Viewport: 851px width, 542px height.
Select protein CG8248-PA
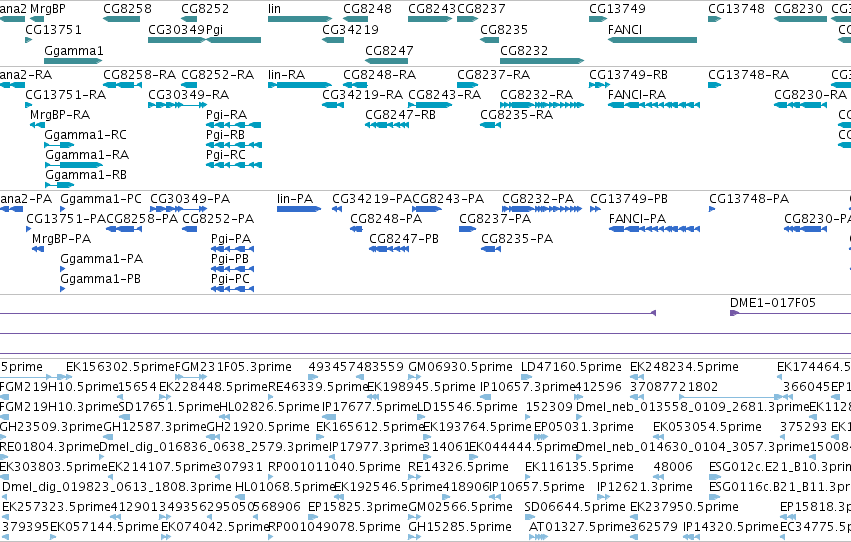357,229
